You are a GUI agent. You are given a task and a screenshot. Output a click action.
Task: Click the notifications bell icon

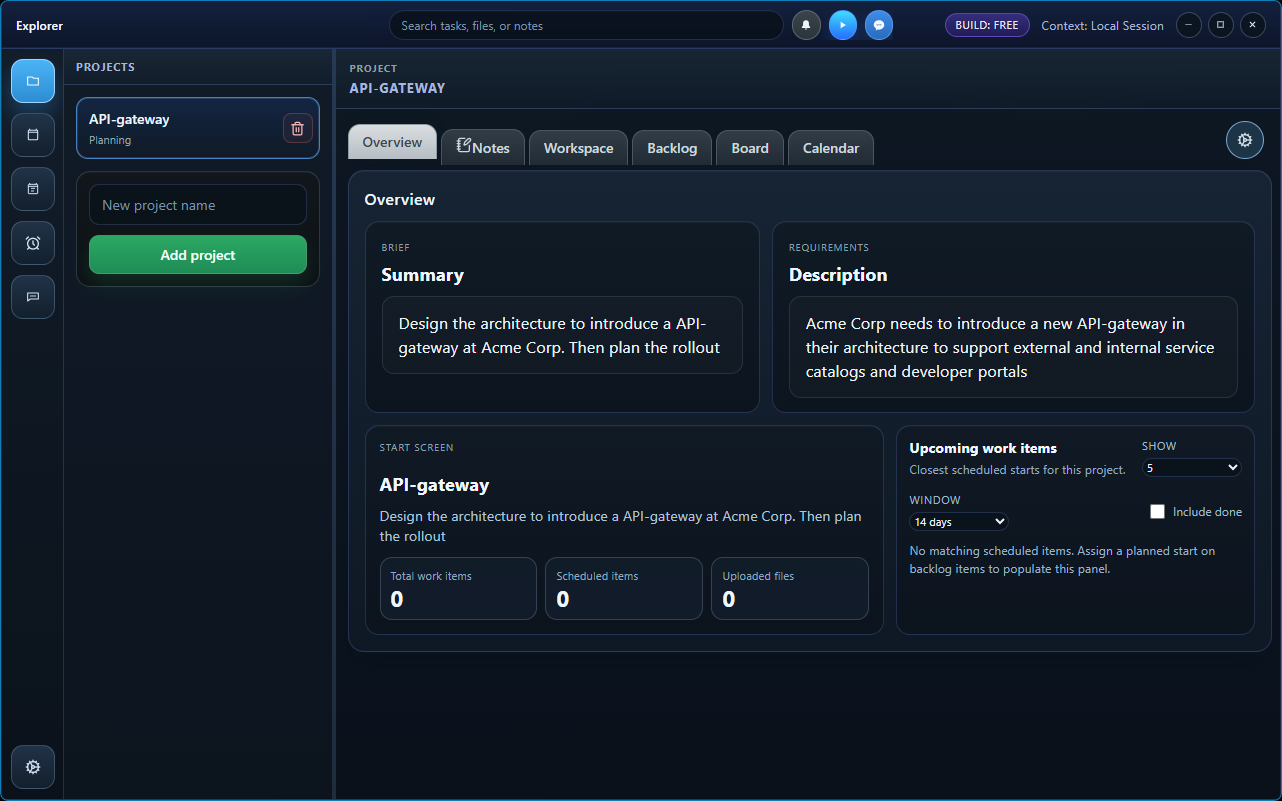(x=806, y=25)
